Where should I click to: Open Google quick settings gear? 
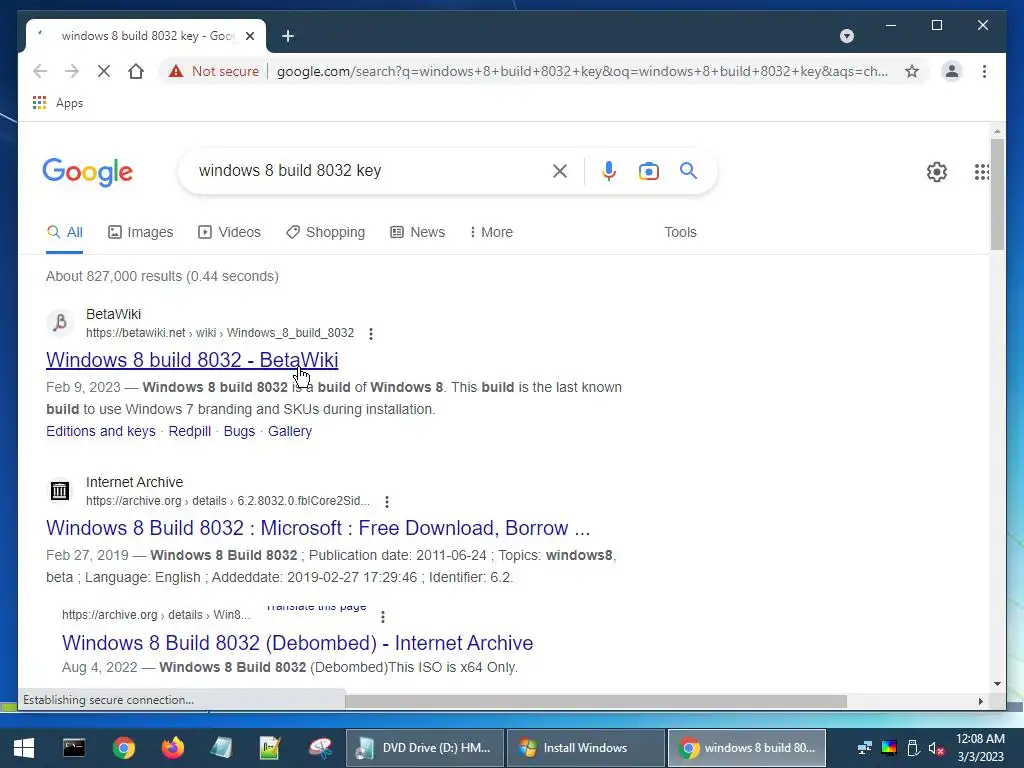936,172
